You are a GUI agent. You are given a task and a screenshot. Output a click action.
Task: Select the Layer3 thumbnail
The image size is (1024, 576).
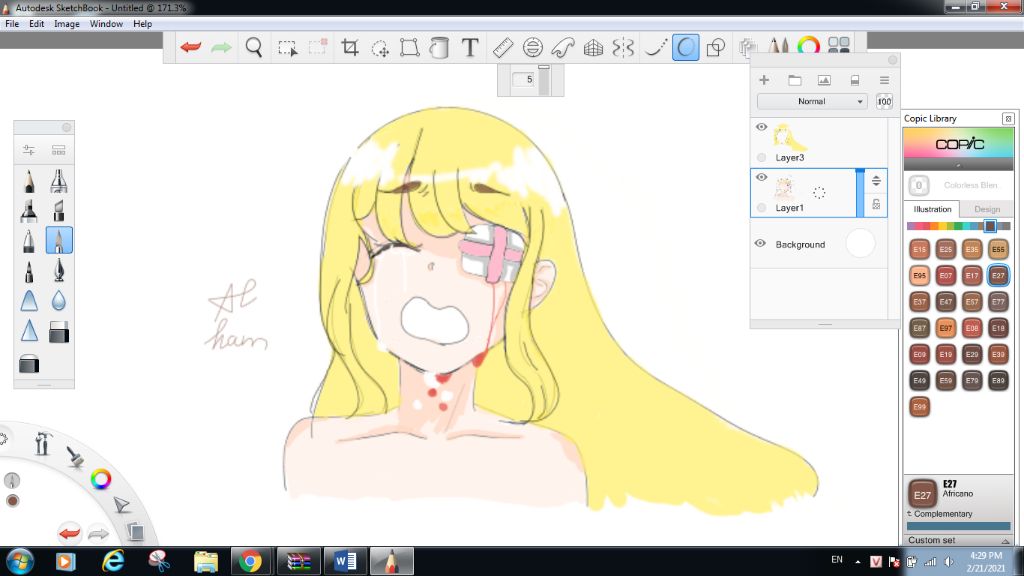coord(789,137)
